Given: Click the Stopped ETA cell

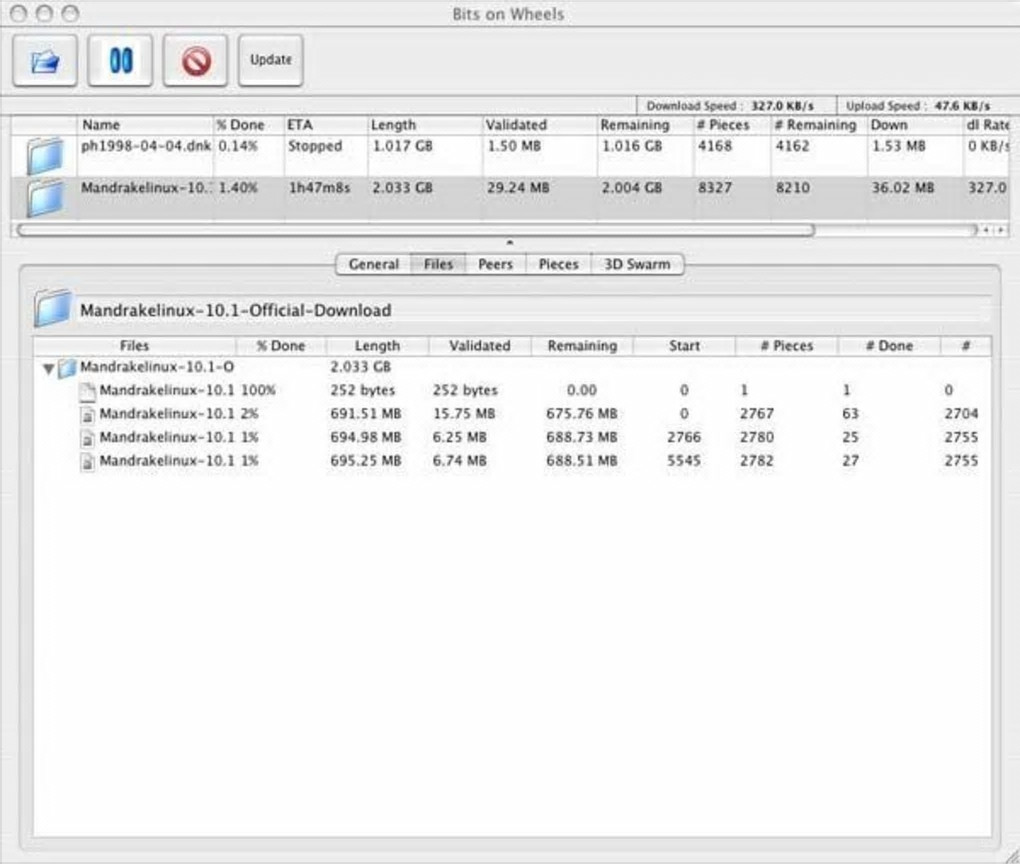Looking at the screenshot, I should [315, 146].
